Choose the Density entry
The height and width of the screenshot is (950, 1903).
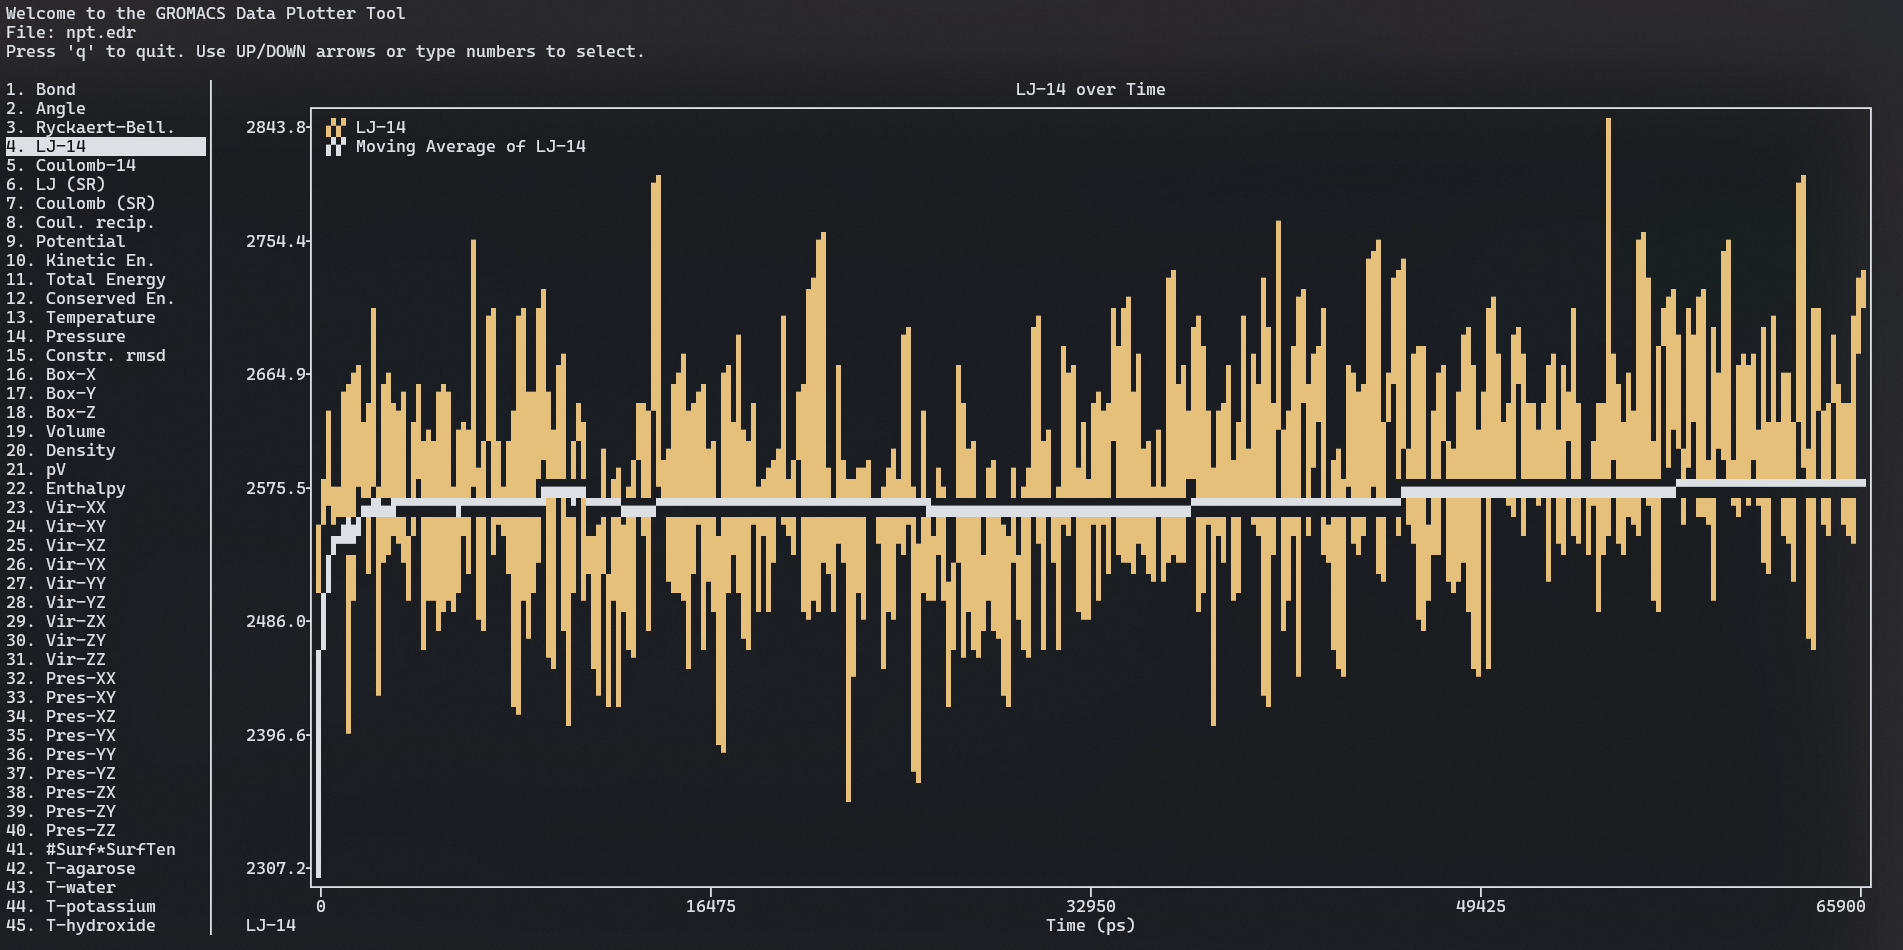[61, 450]
